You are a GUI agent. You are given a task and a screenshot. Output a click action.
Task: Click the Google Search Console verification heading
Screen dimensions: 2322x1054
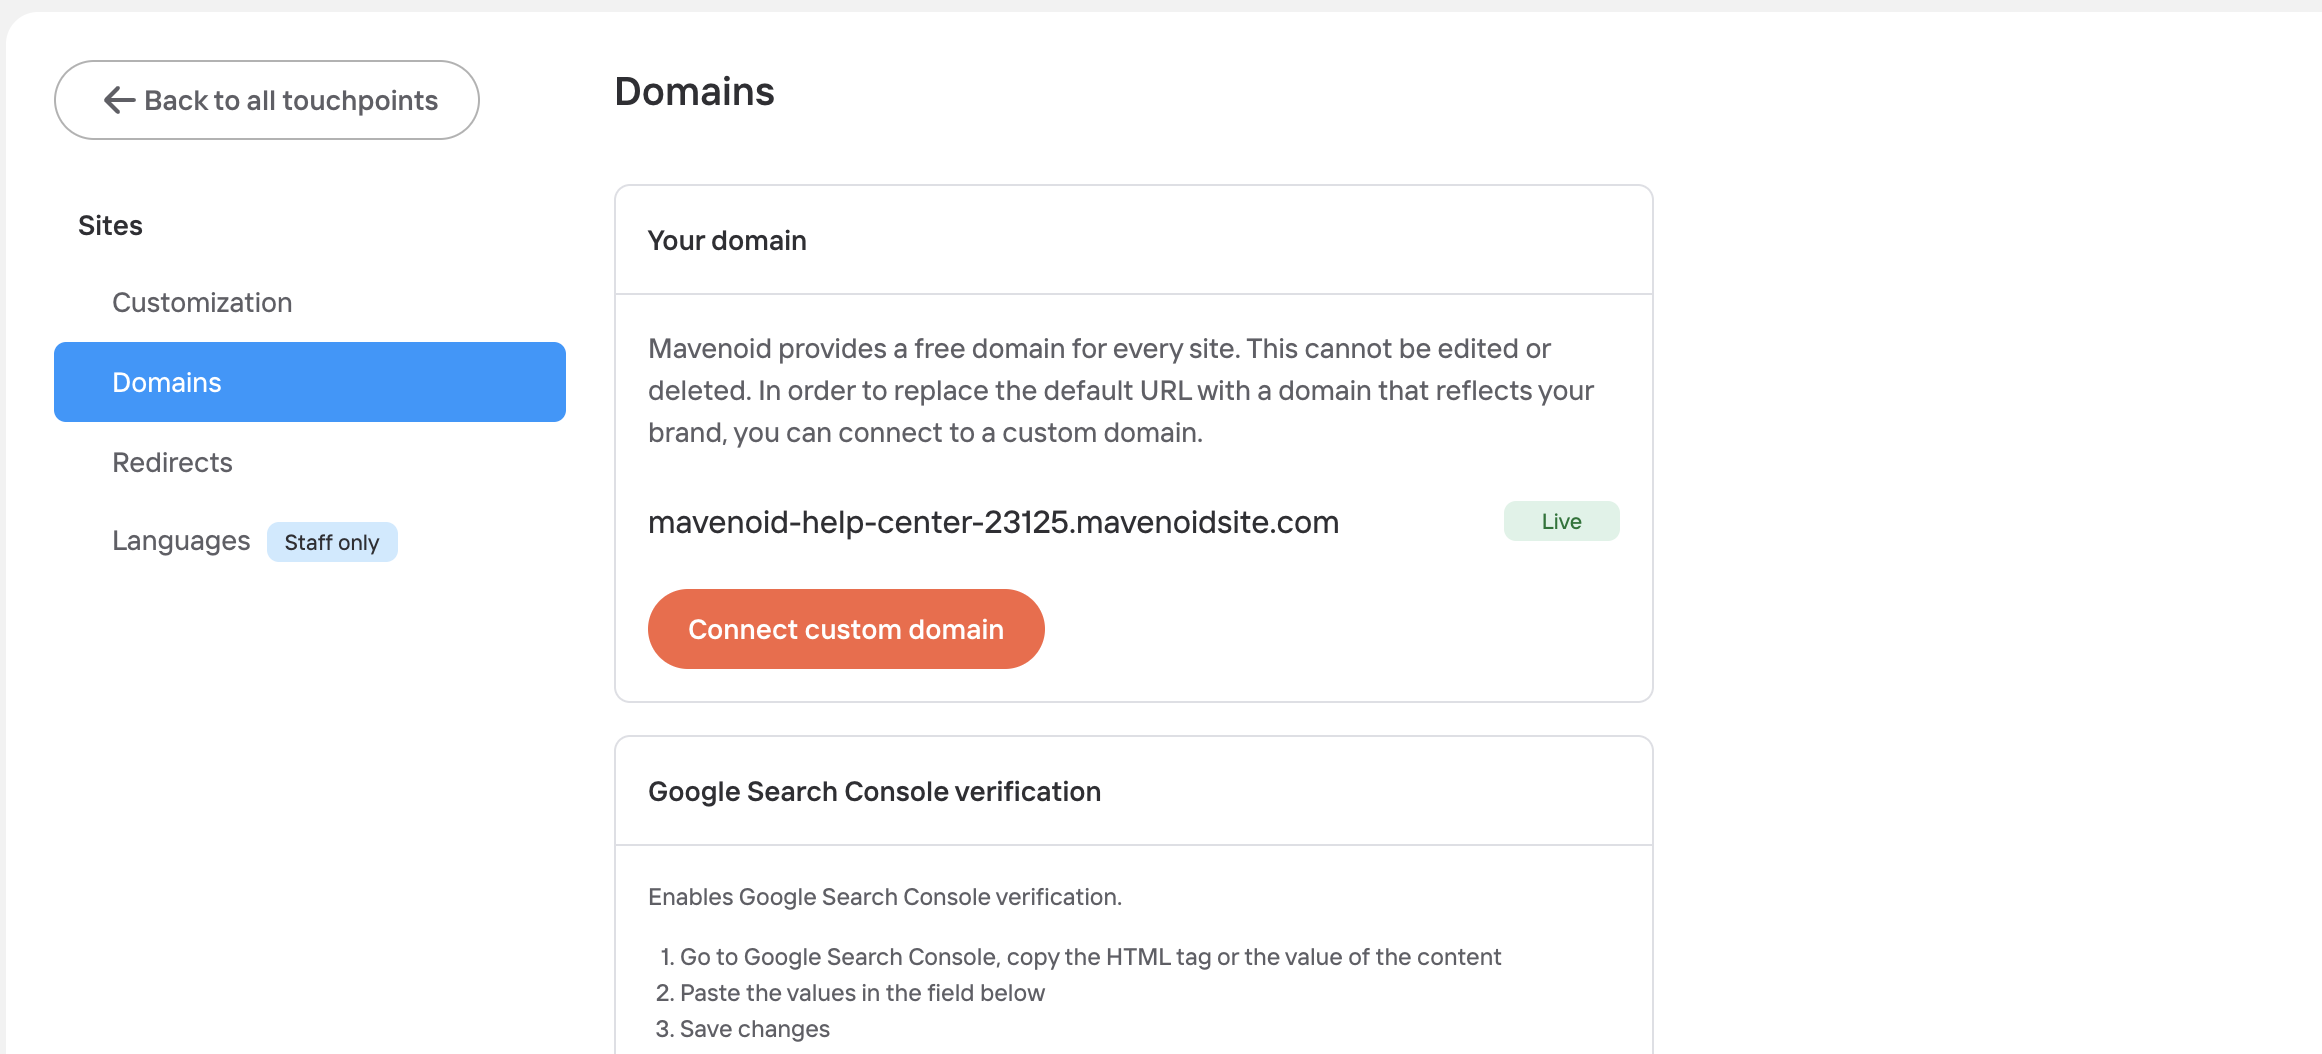point(874,792)
